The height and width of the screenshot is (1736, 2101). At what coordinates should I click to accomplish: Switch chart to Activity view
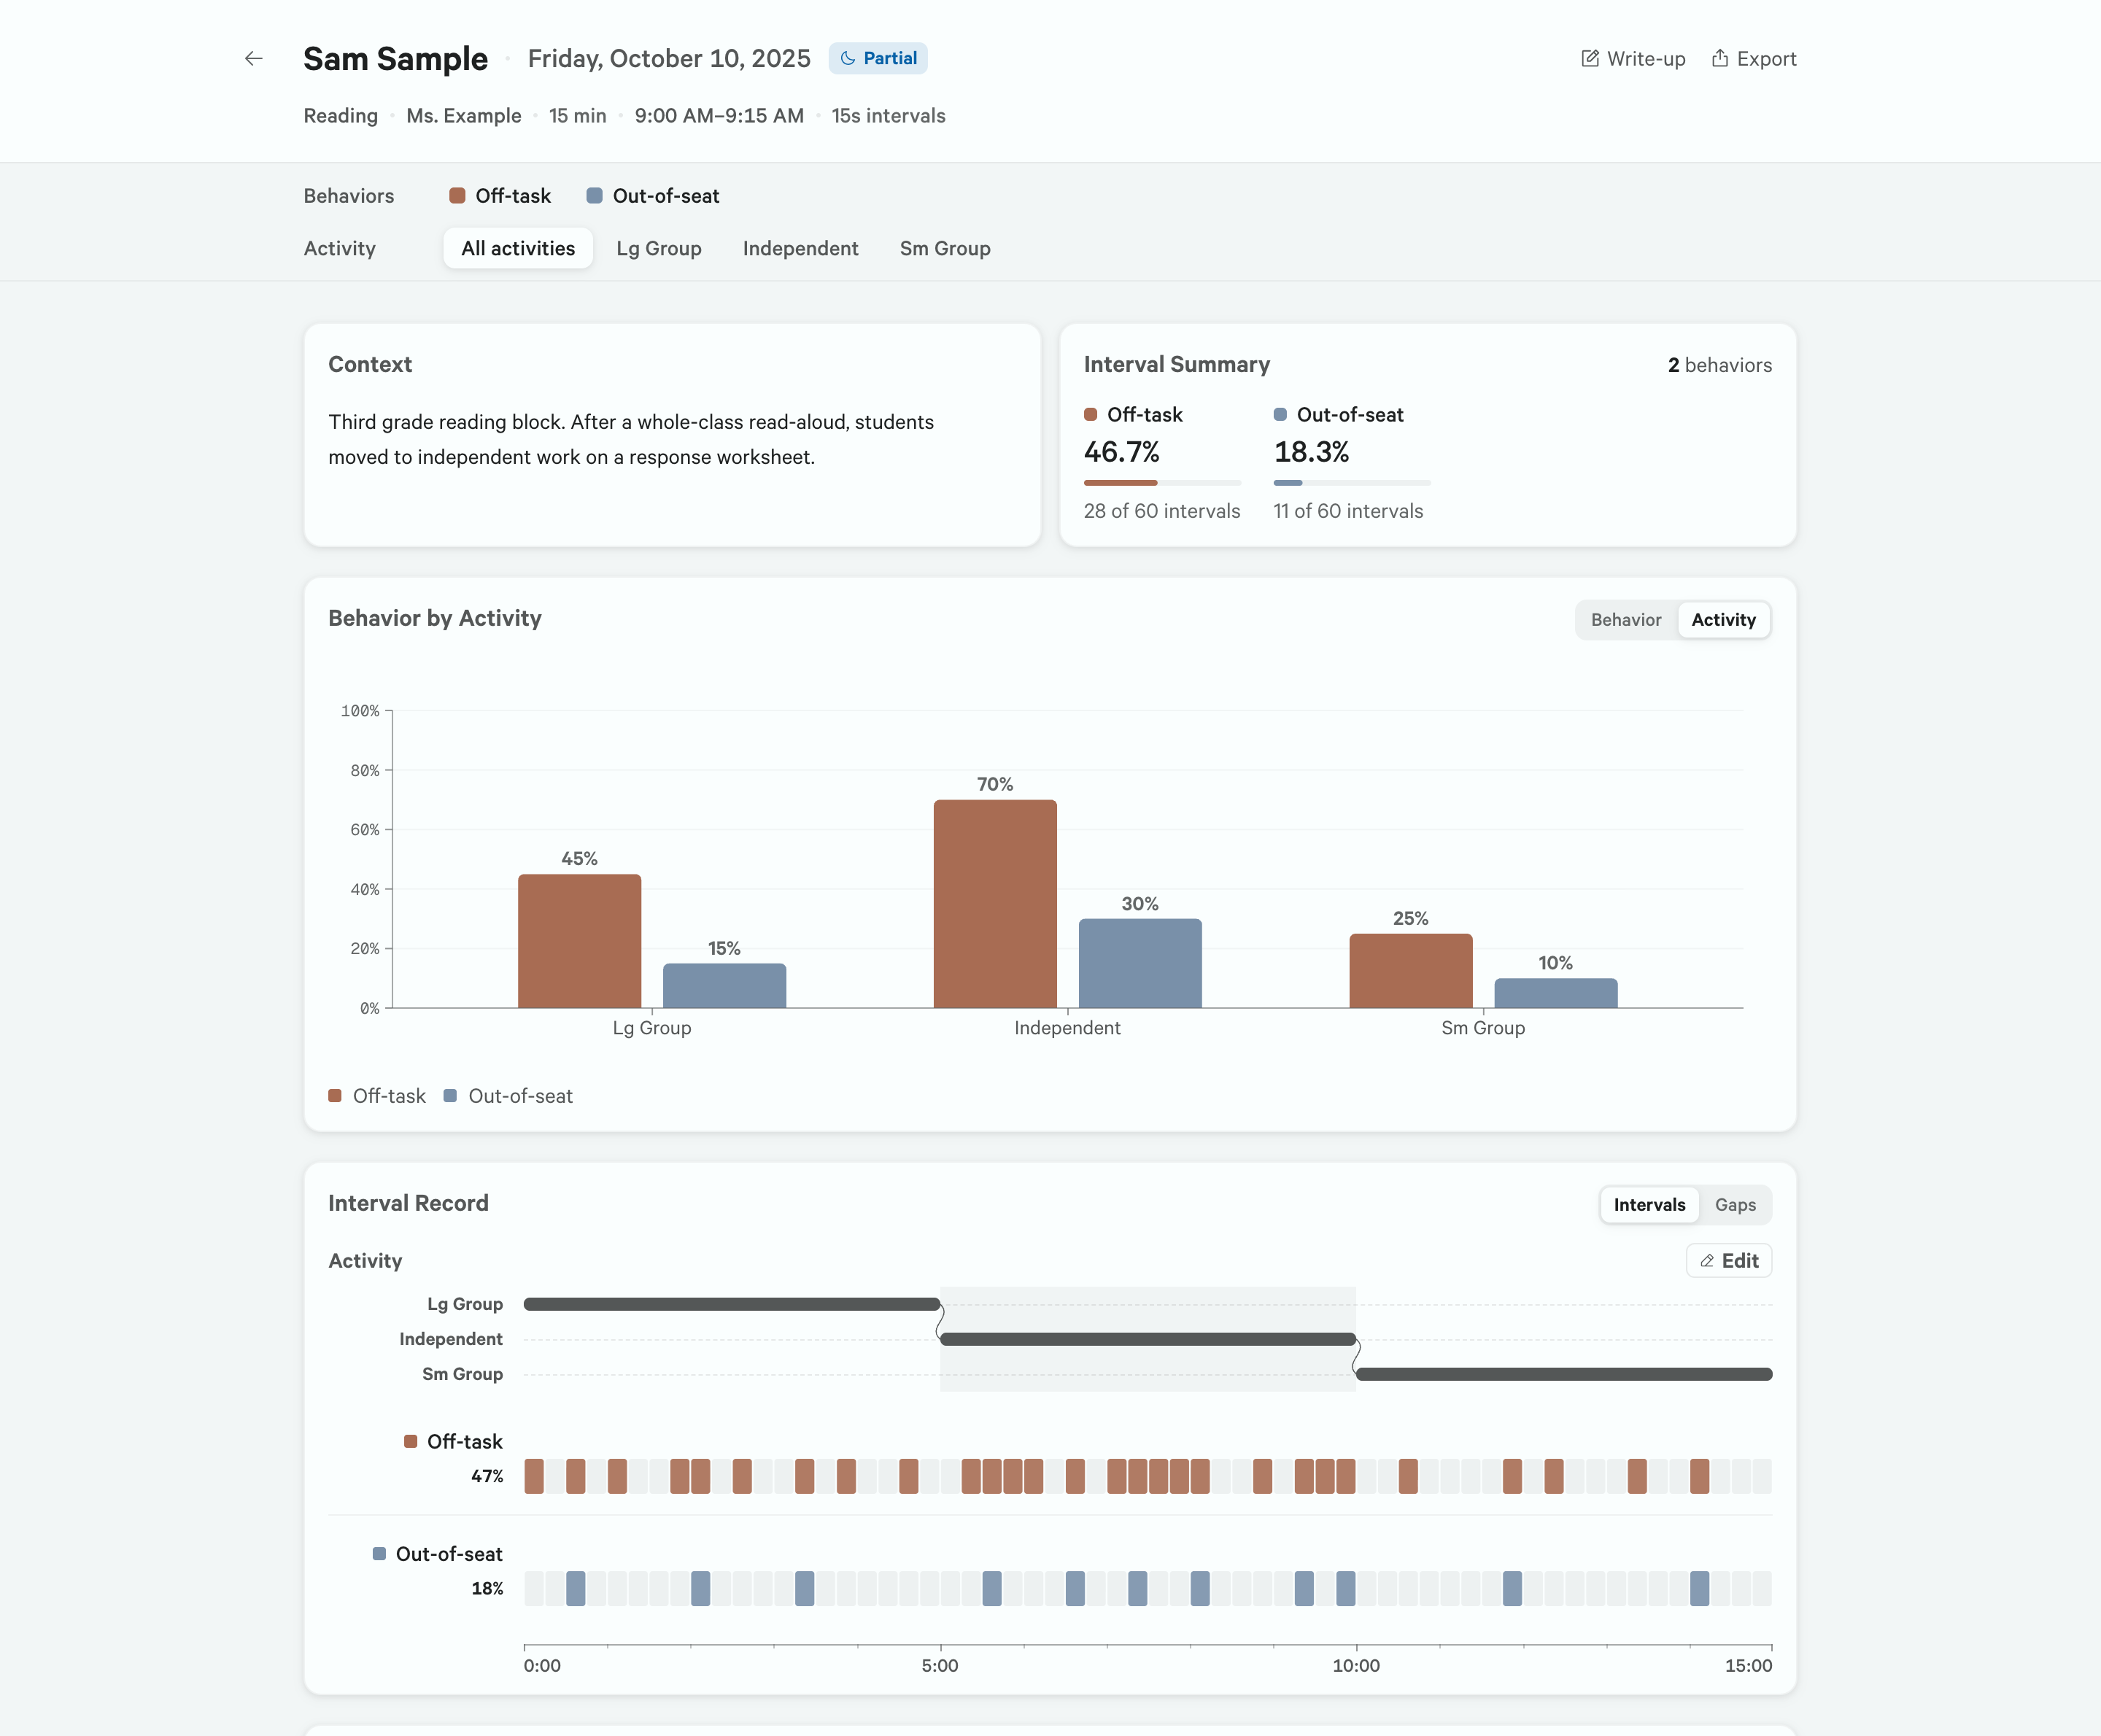pyautogui.click(x=1723, y=620)
